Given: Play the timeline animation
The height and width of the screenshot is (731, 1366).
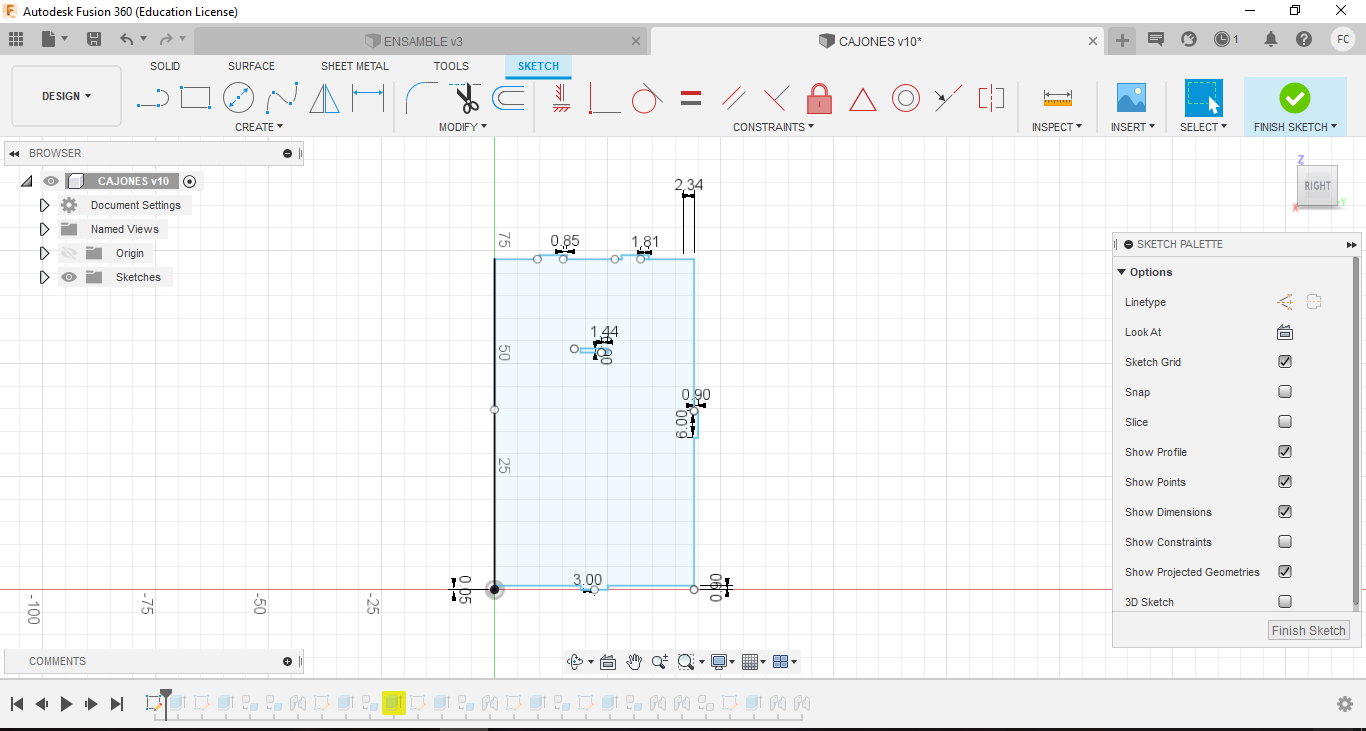Looking at the screenshot, I should click(x=66, y=704).
